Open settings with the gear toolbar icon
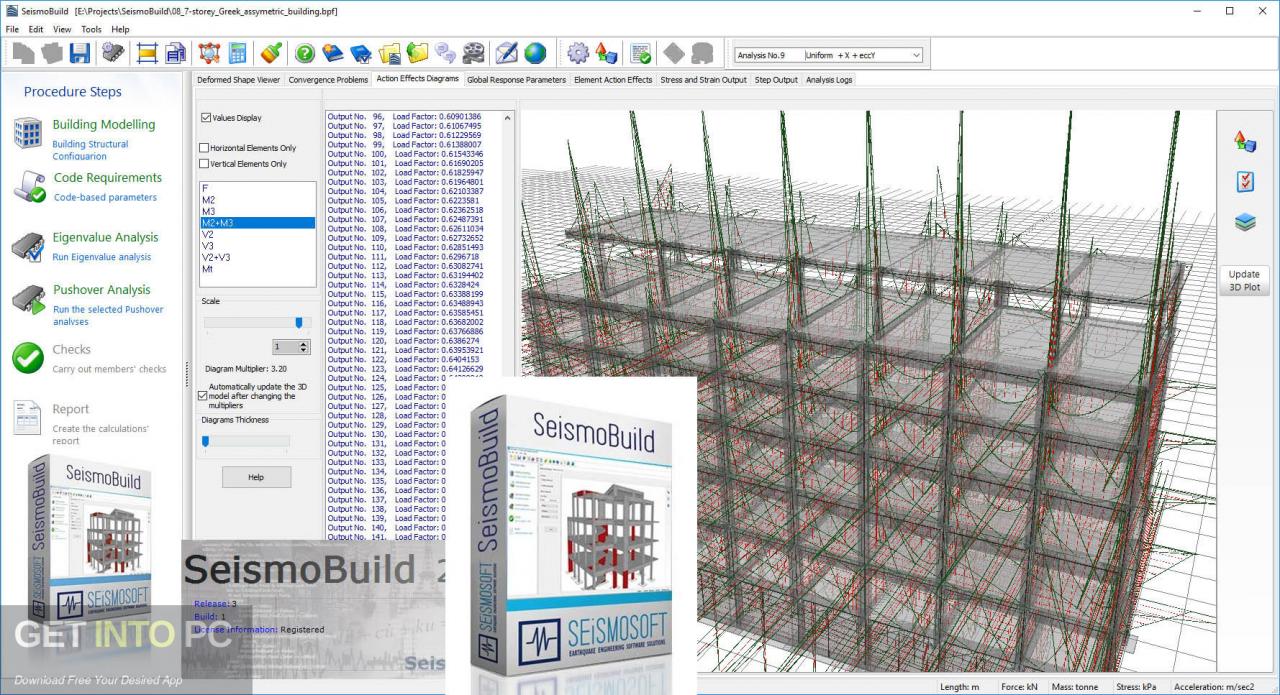The image size is (1280, 695). [x=578, y=53]
